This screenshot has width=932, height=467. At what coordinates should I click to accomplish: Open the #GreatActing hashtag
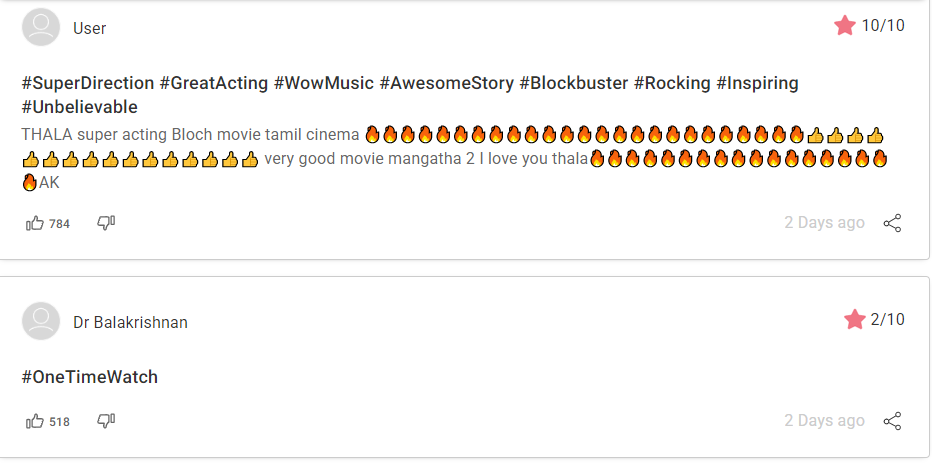point(214,83)
